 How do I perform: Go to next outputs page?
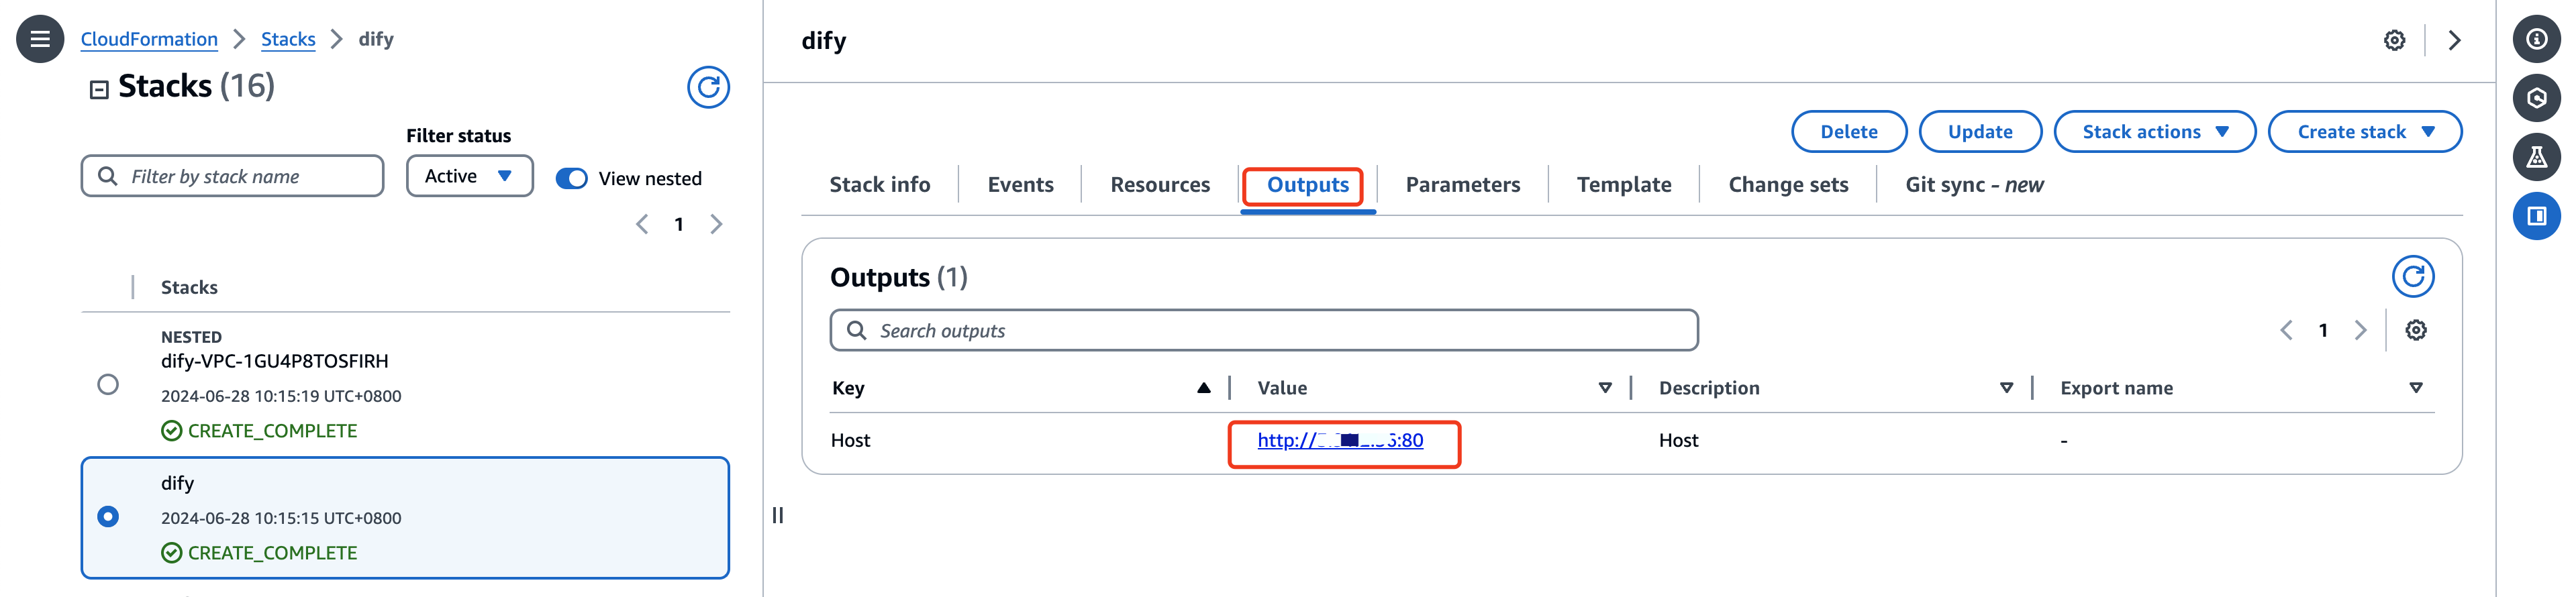click(2360, 330)
